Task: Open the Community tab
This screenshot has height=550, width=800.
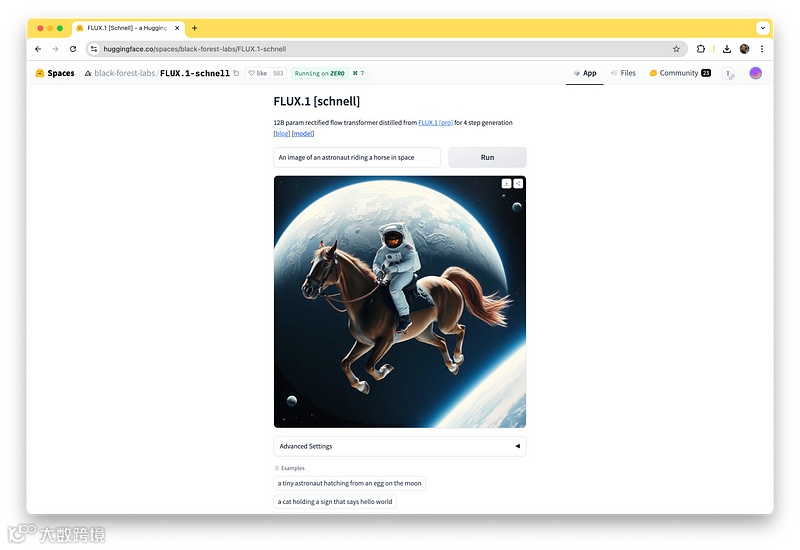Action: [x=680, y=73]
